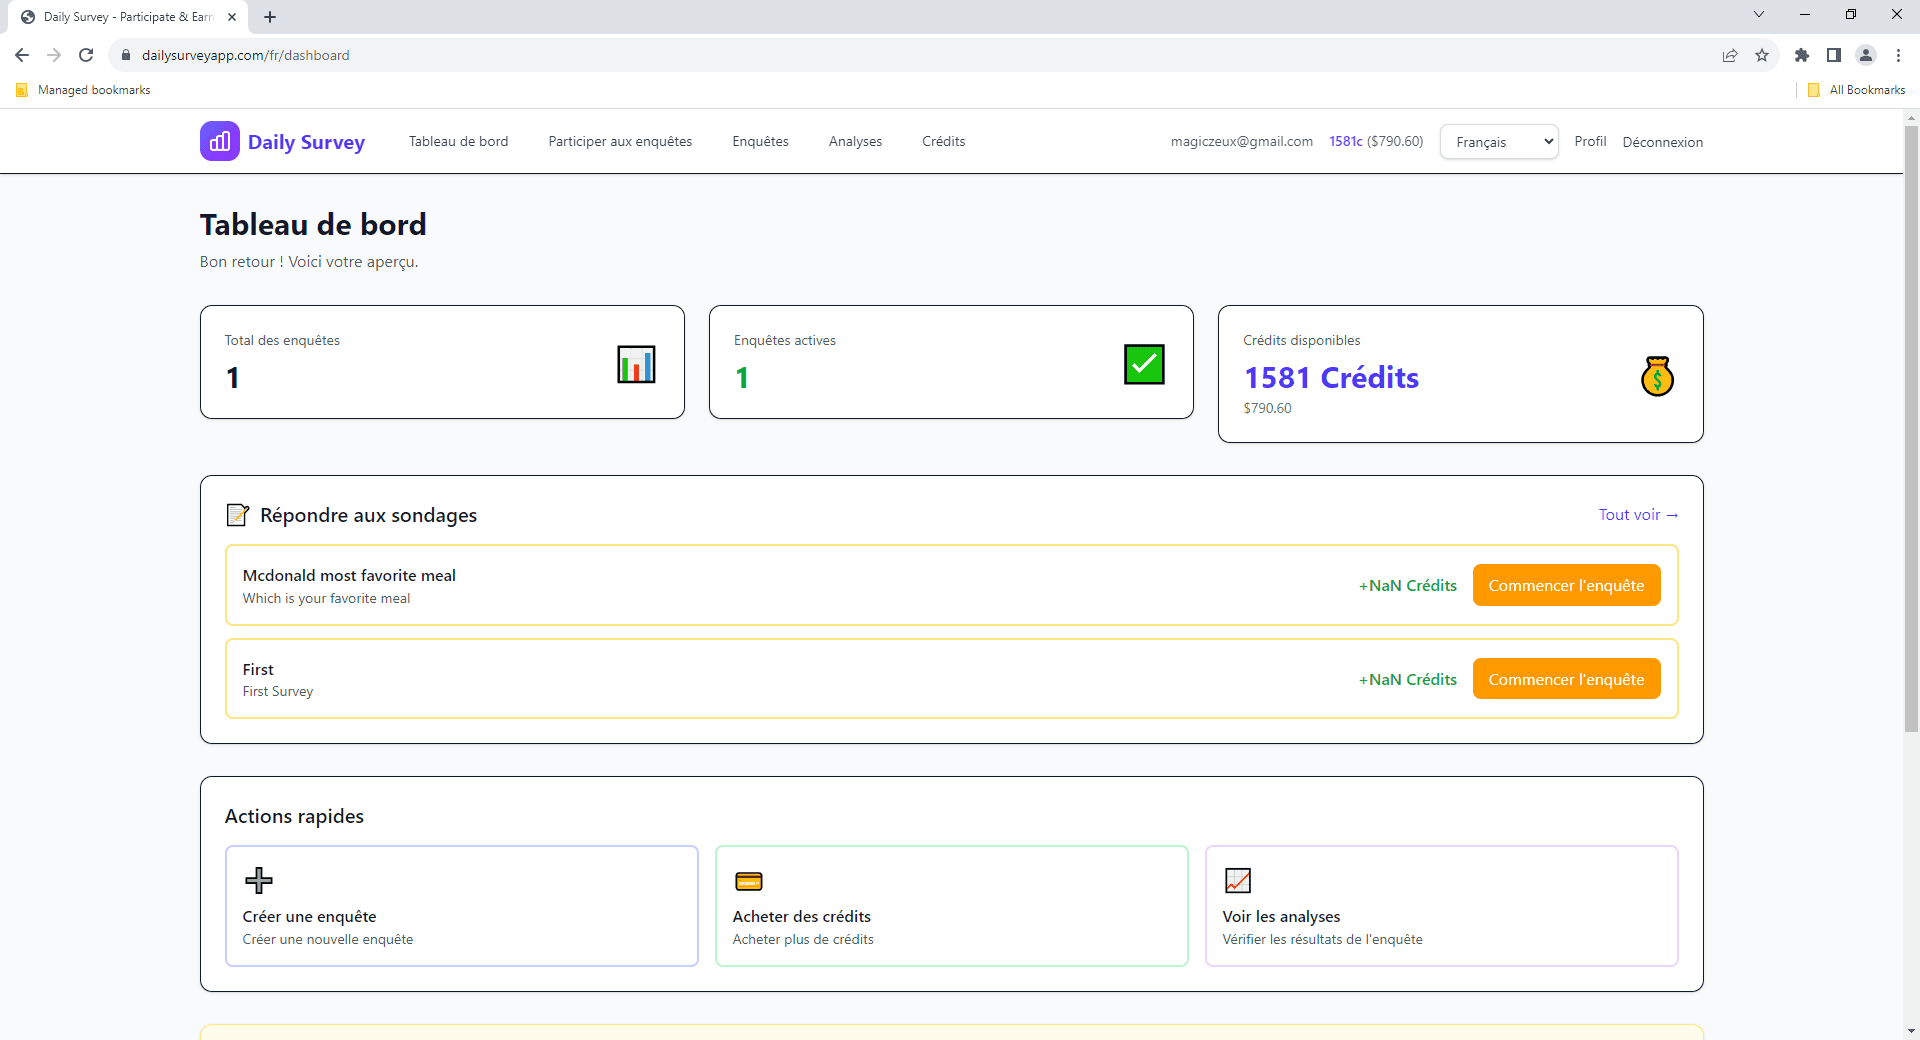Open the Chrome three-dot menu
1920x1040 pixels.
[x=1898, y=55]
